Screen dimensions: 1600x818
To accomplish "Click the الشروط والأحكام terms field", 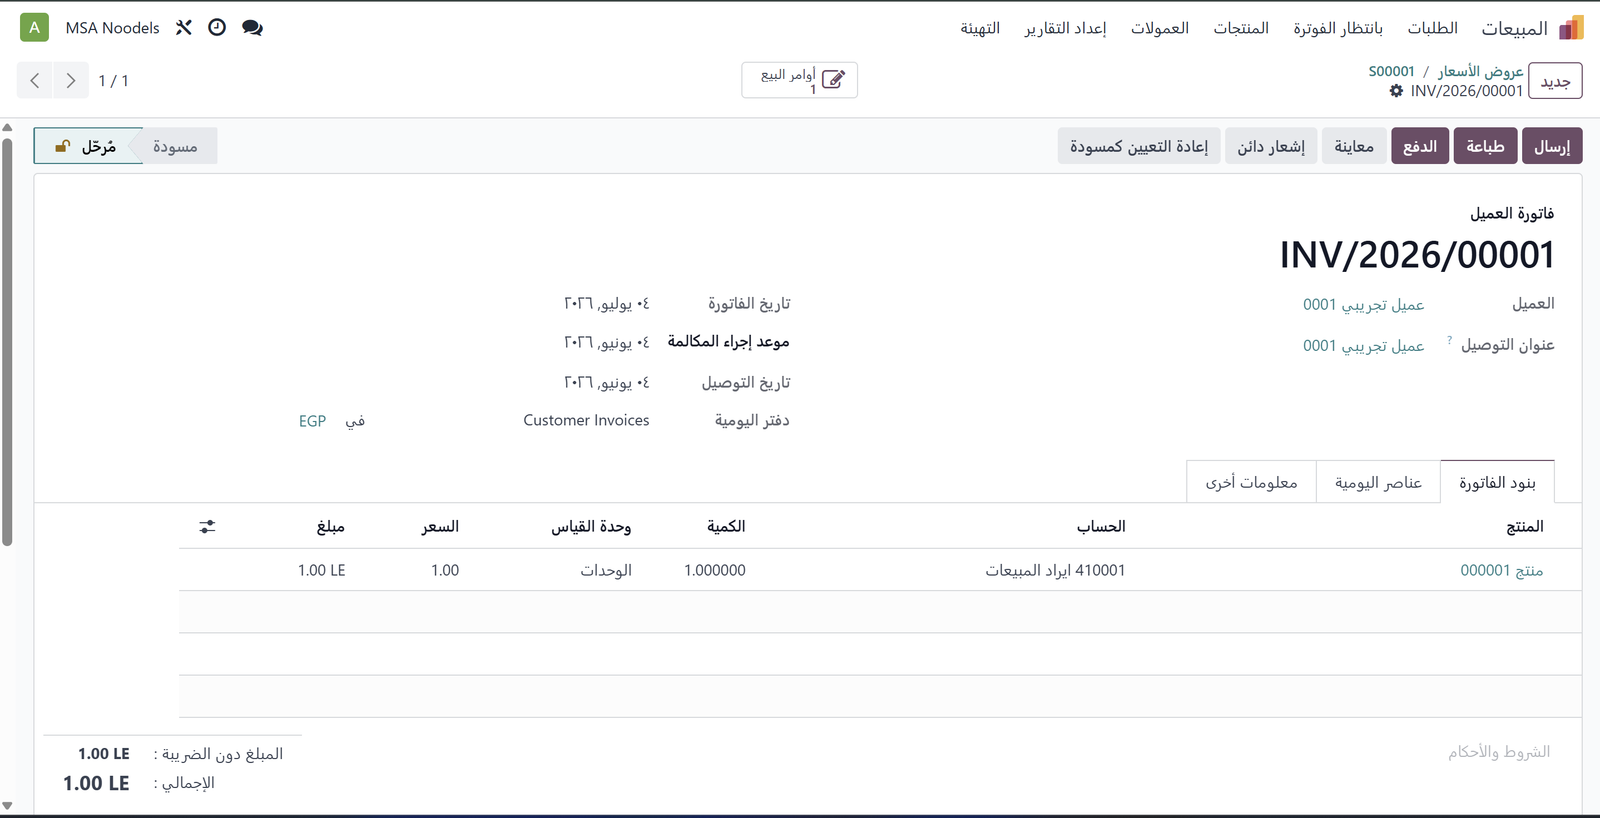I will click(x=1499, y=752).
